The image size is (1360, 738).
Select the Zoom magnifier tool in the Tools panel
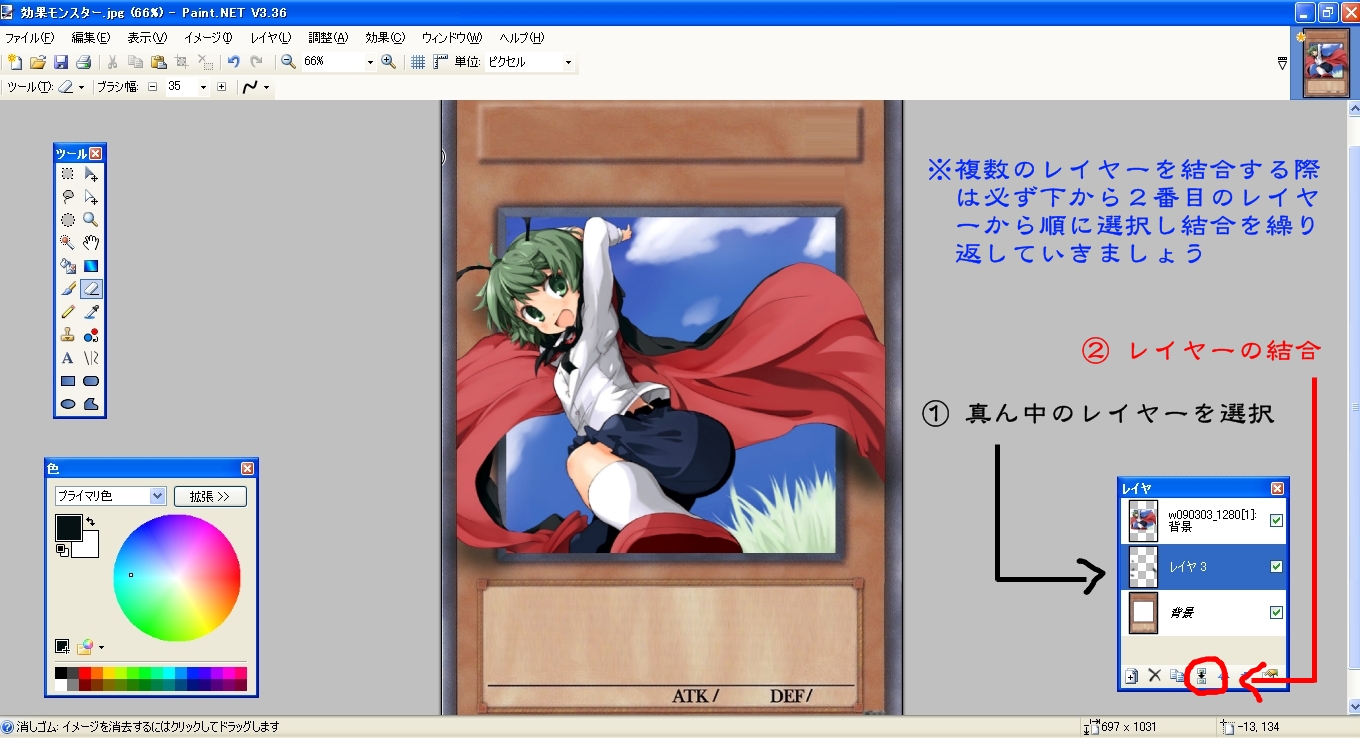pyautogui.click(x=91, y=220)
